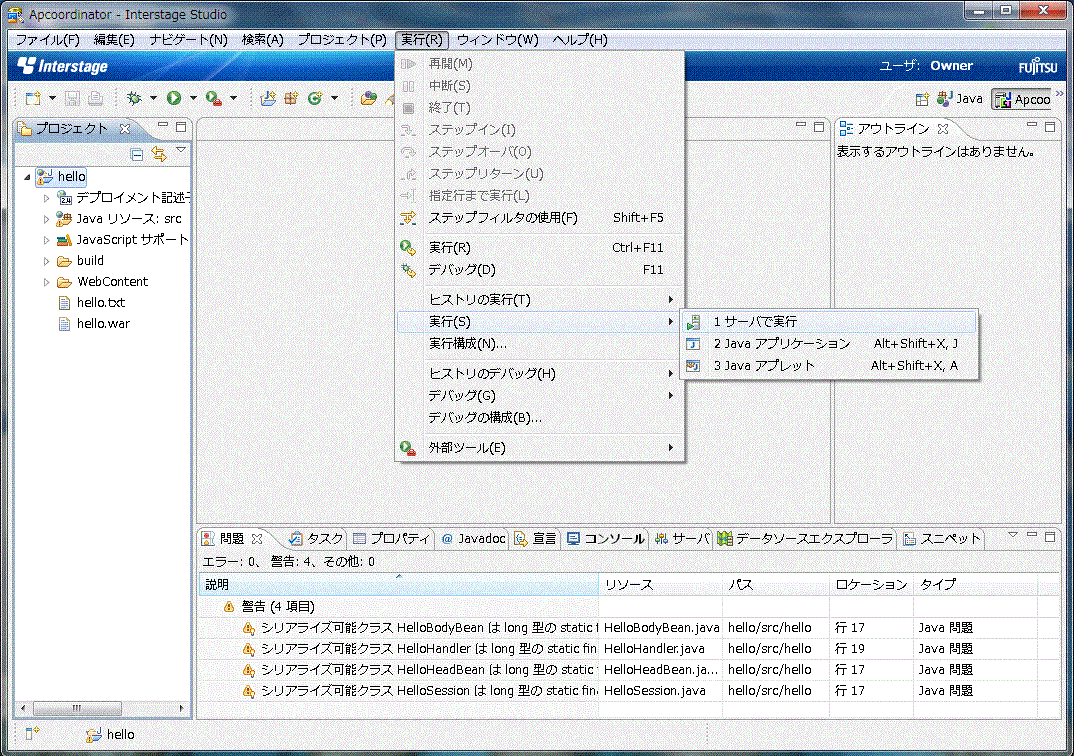The width and height of the screenshot is (1074, 756).
Task: Switch to the スニペット tab
Action: click(942, 539)
